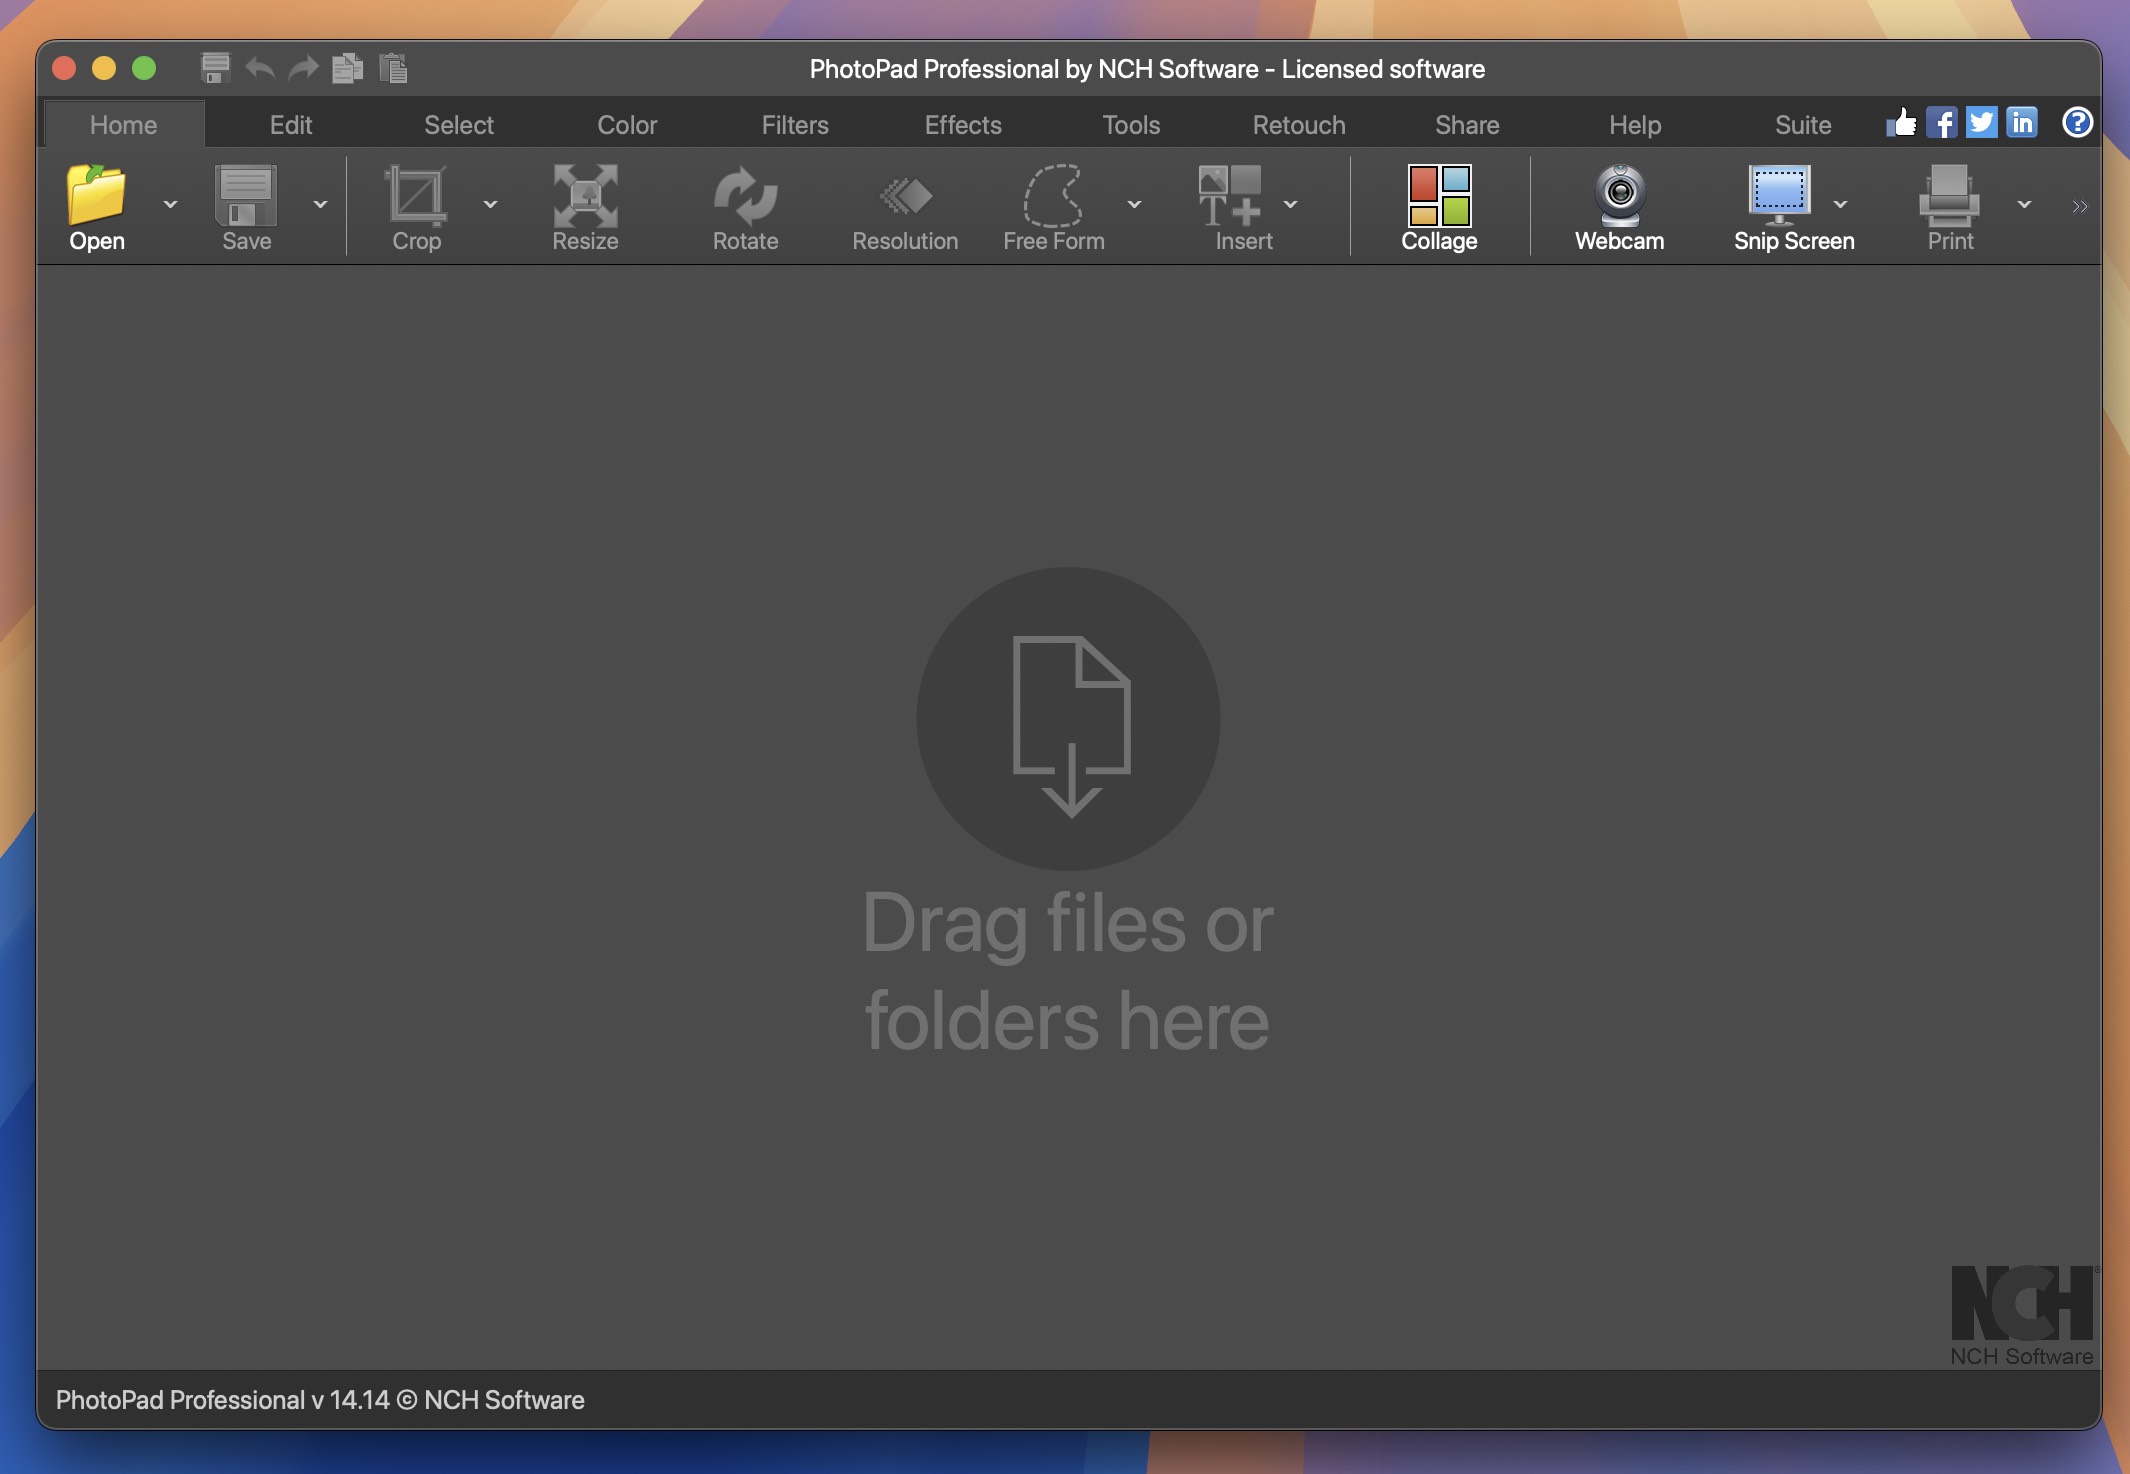
Task: Click the NCH Software logo
Action: (2022, 1315)
